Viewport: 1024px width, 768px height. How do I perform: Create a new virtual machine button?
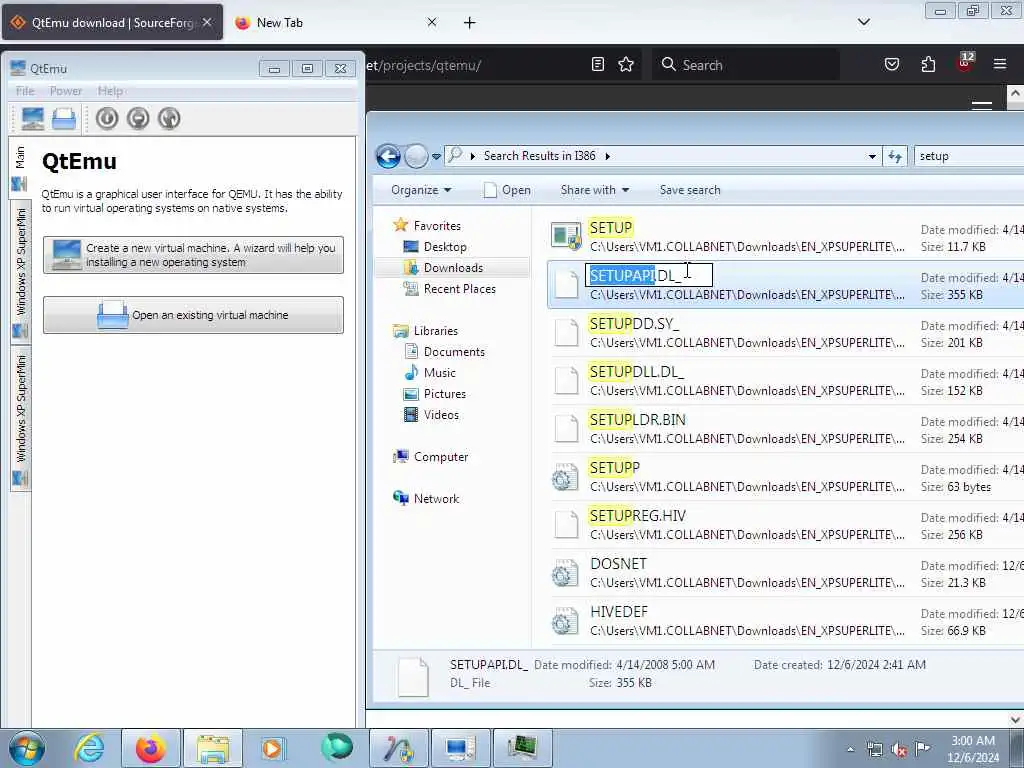[193, 255]
